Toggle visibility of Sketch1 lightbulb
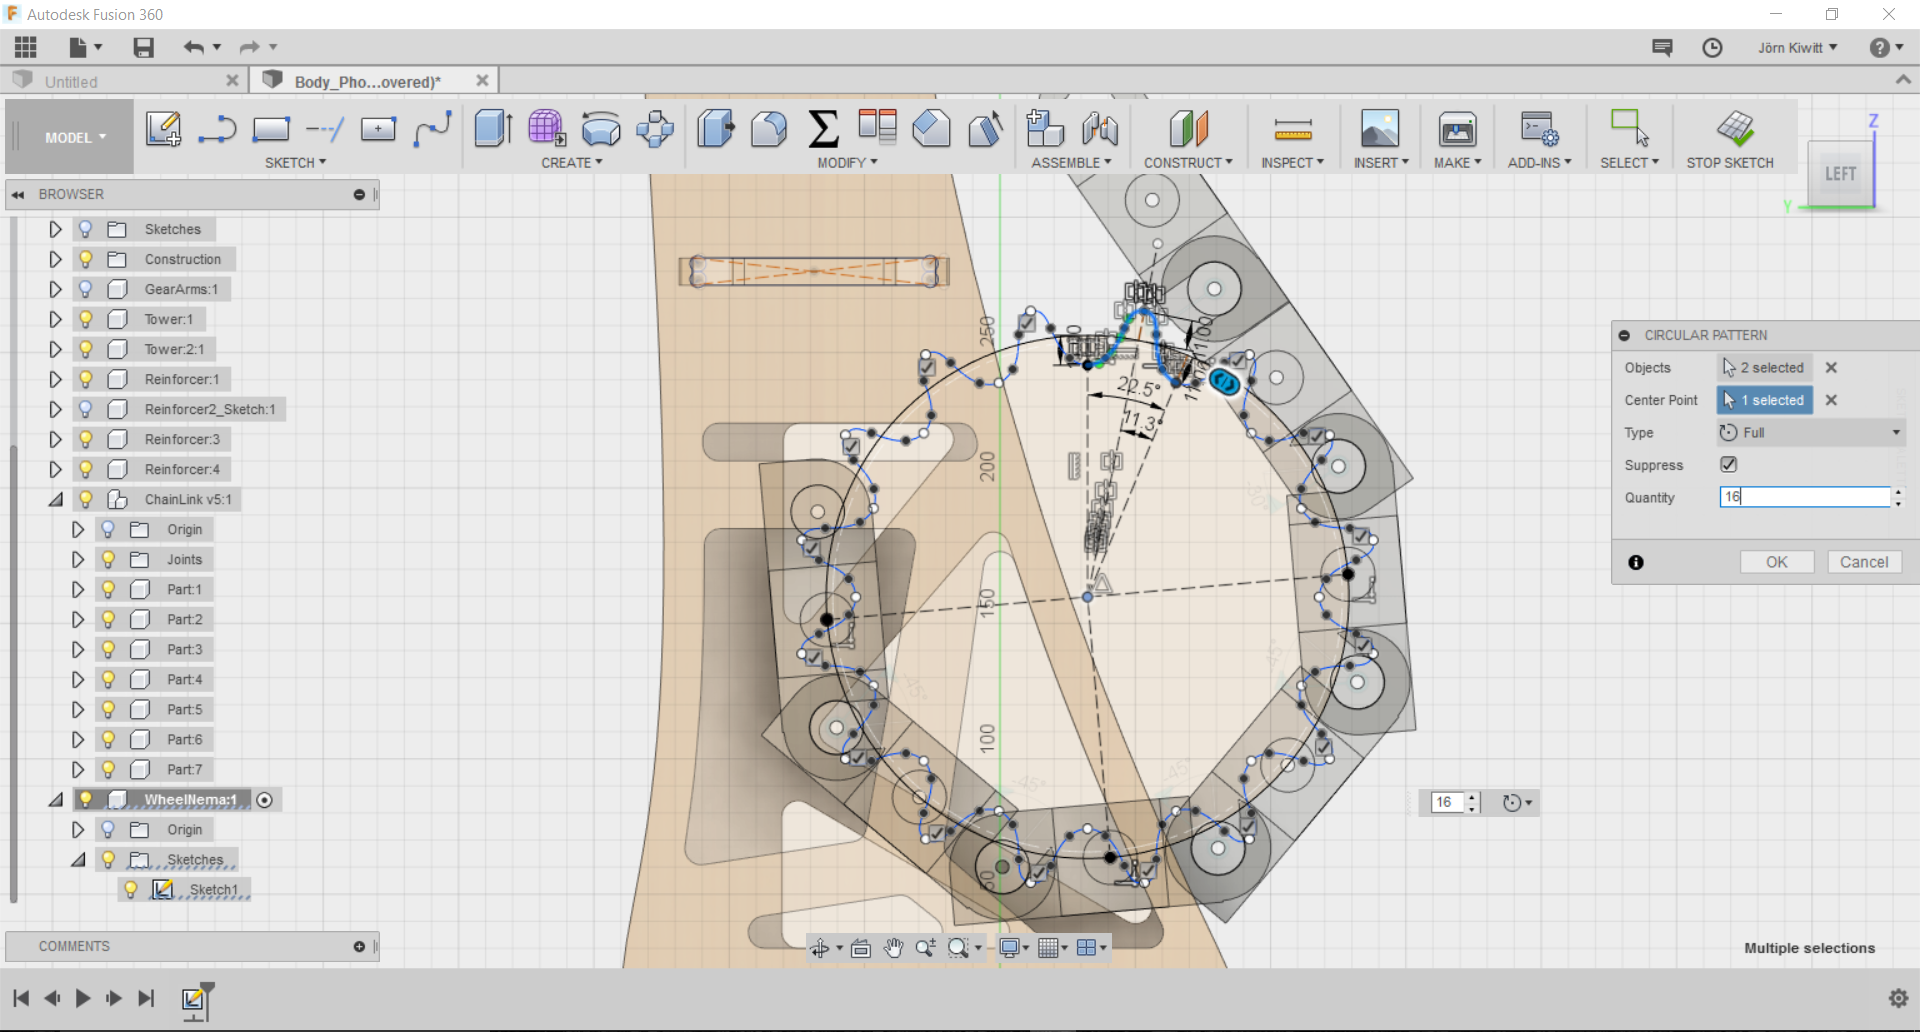Image resolution: width=1920 pixels, height=1032 pixels. click(x=131, y=889)
